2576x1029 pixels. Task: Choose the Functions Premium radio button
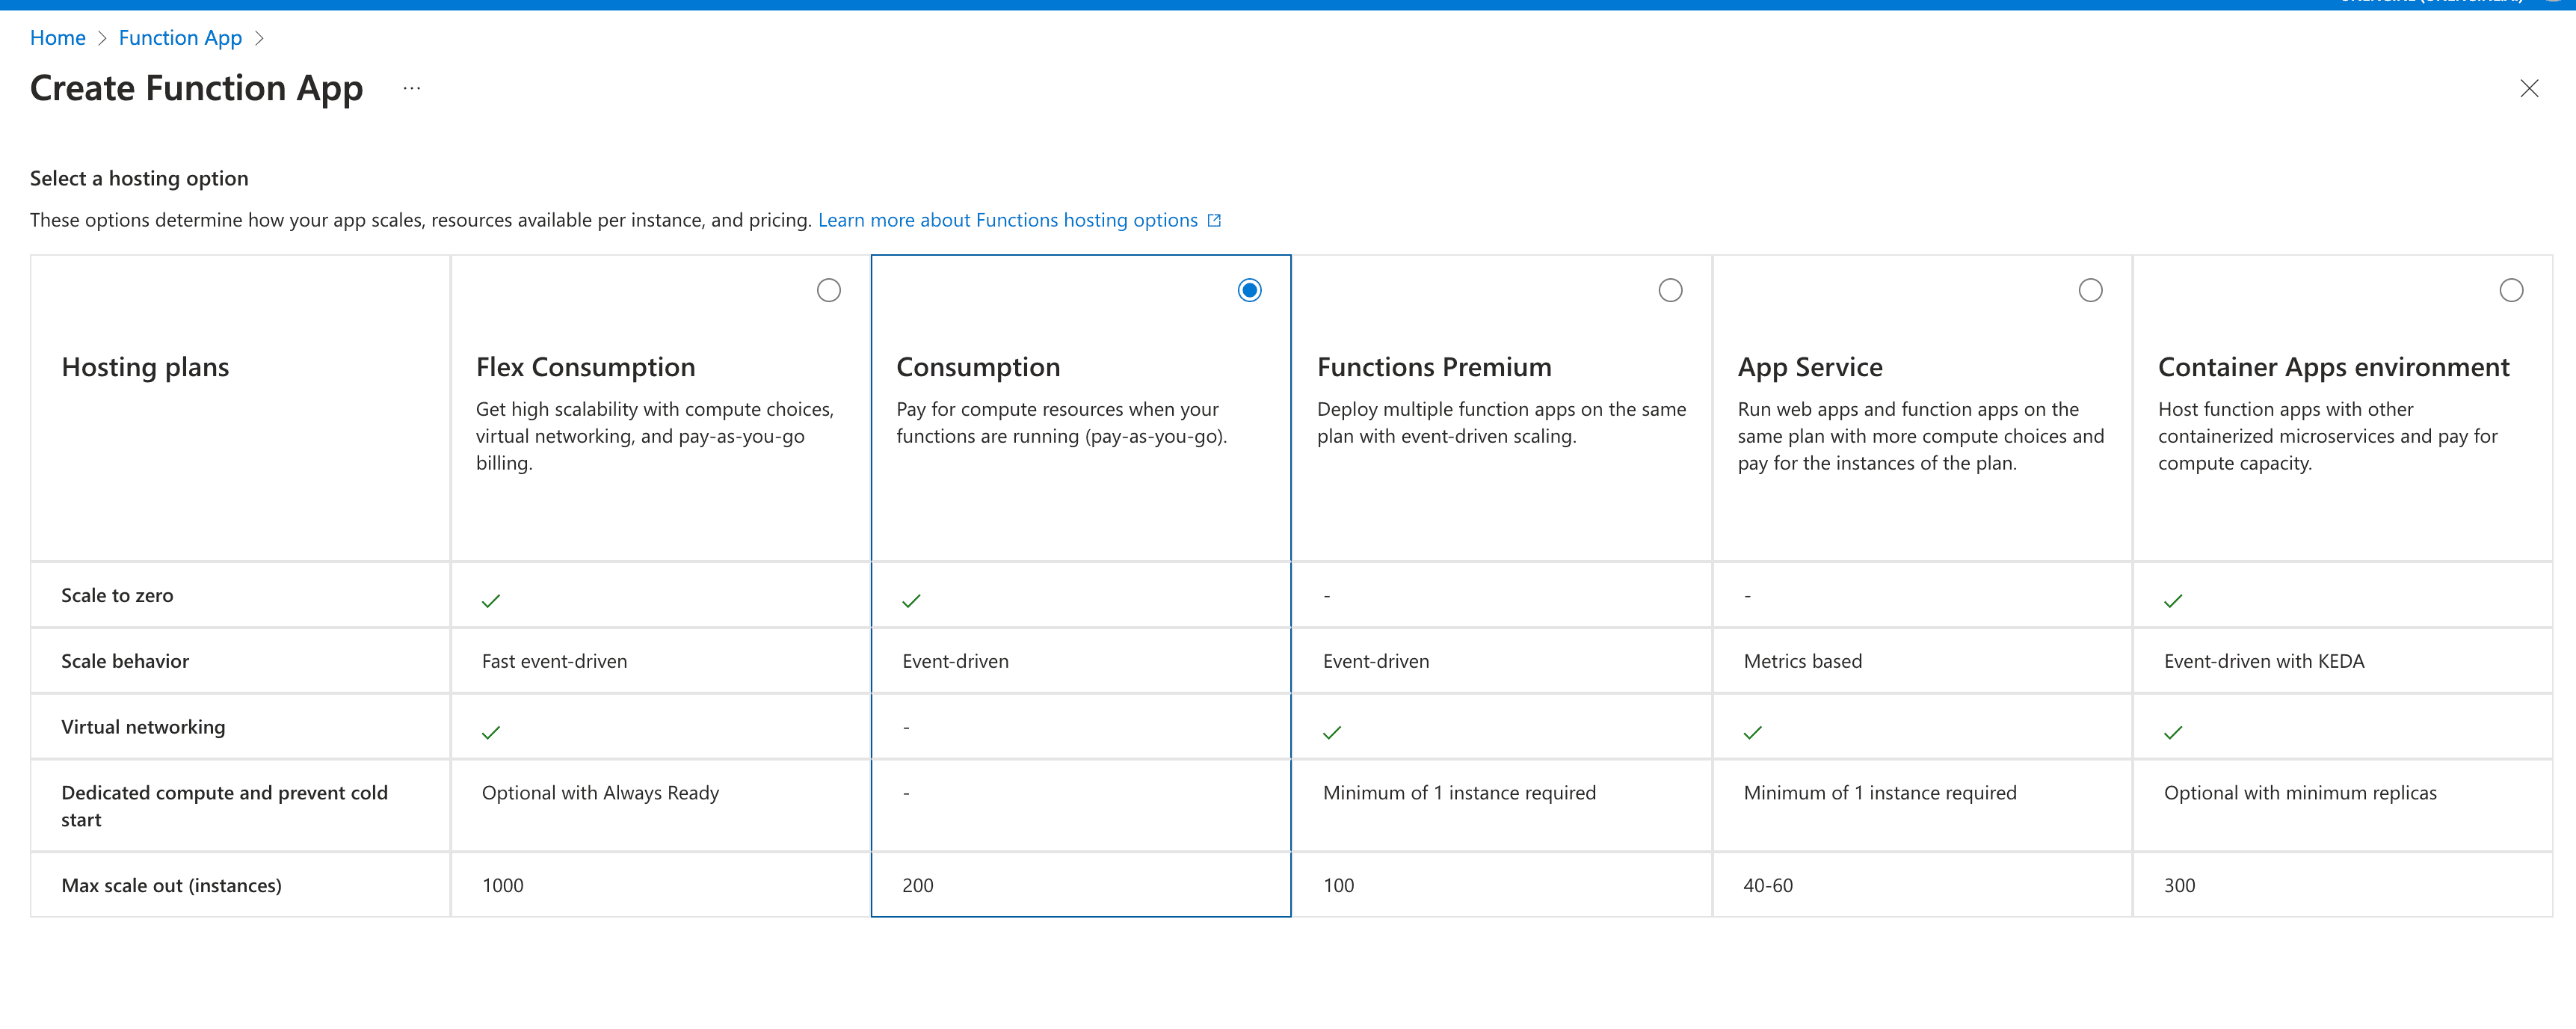(x=1670, y=290)
